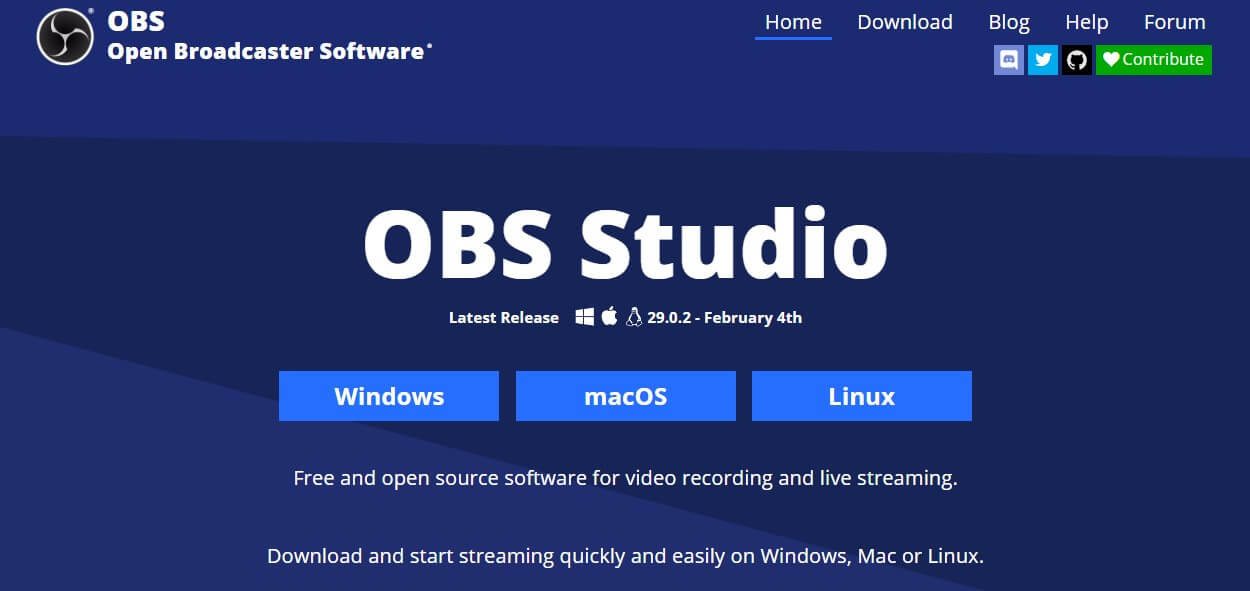
Task: Open the Download navigation item
Action: click(904, 21)
